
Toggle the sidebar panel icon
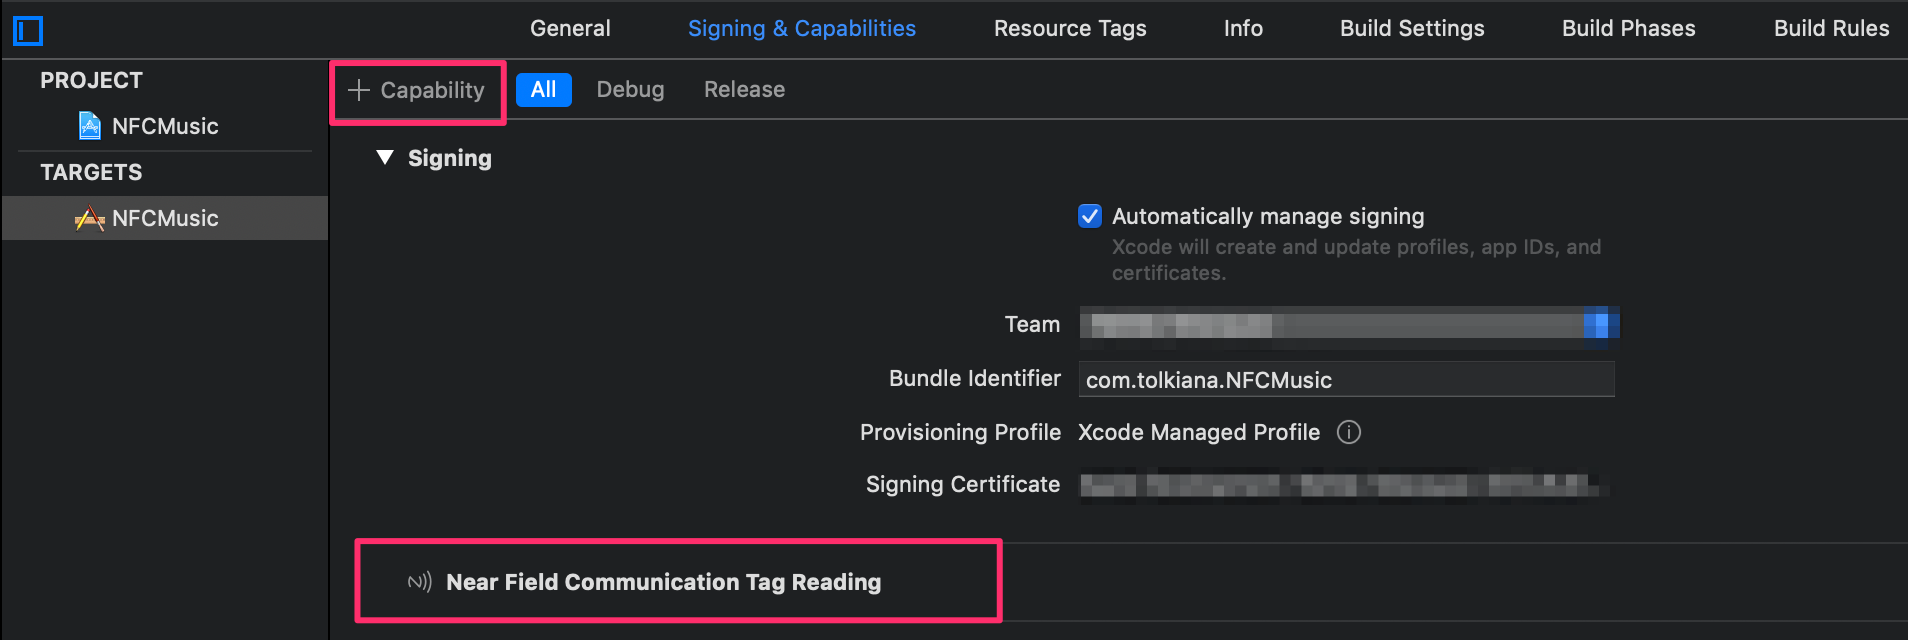click(x=28, y=31)
